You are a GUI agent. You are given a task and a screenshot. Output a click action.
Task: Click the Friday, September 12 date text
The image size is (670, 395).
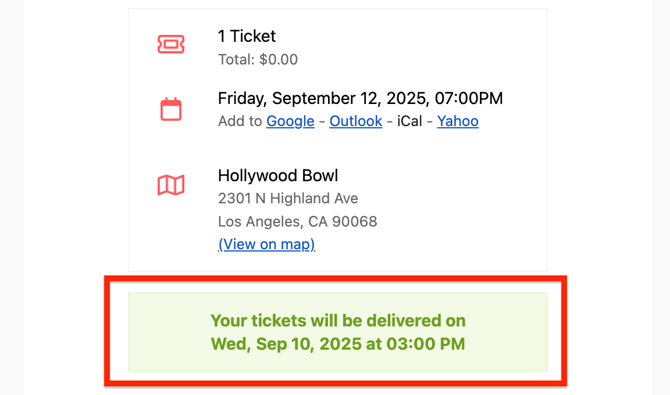(x=360, y=98)
